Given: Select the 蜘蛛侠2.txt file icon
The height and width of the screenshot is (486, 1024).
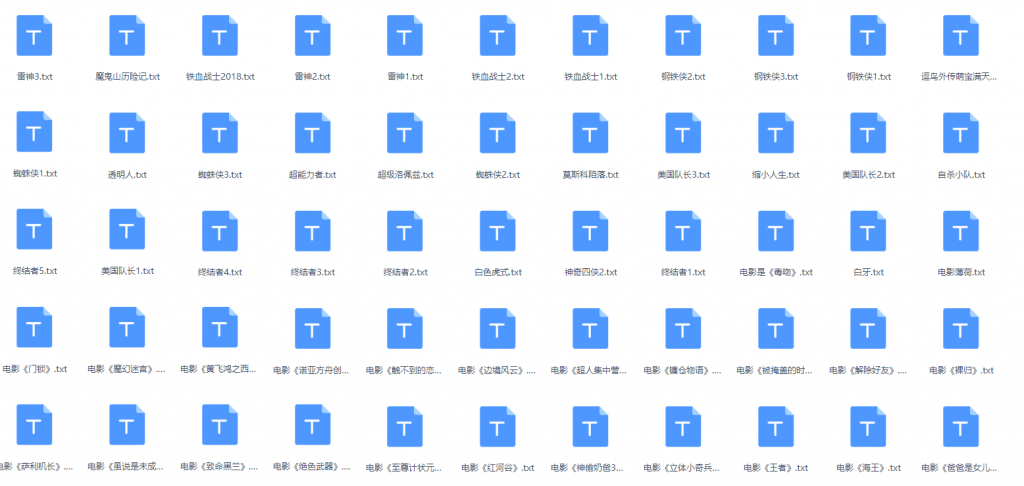Looking at the screenshot, I should tap(498, 133).
